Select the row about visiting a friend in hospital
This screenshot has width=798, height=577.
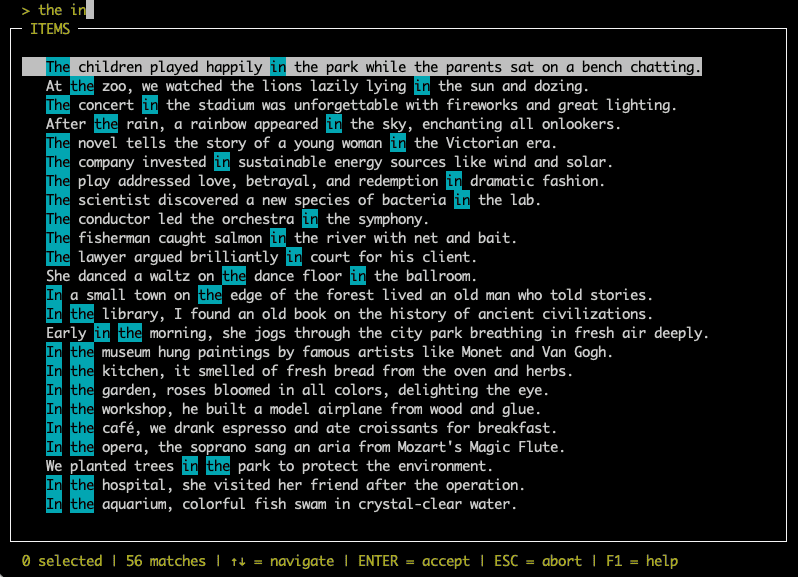click(x=285, y=485)
